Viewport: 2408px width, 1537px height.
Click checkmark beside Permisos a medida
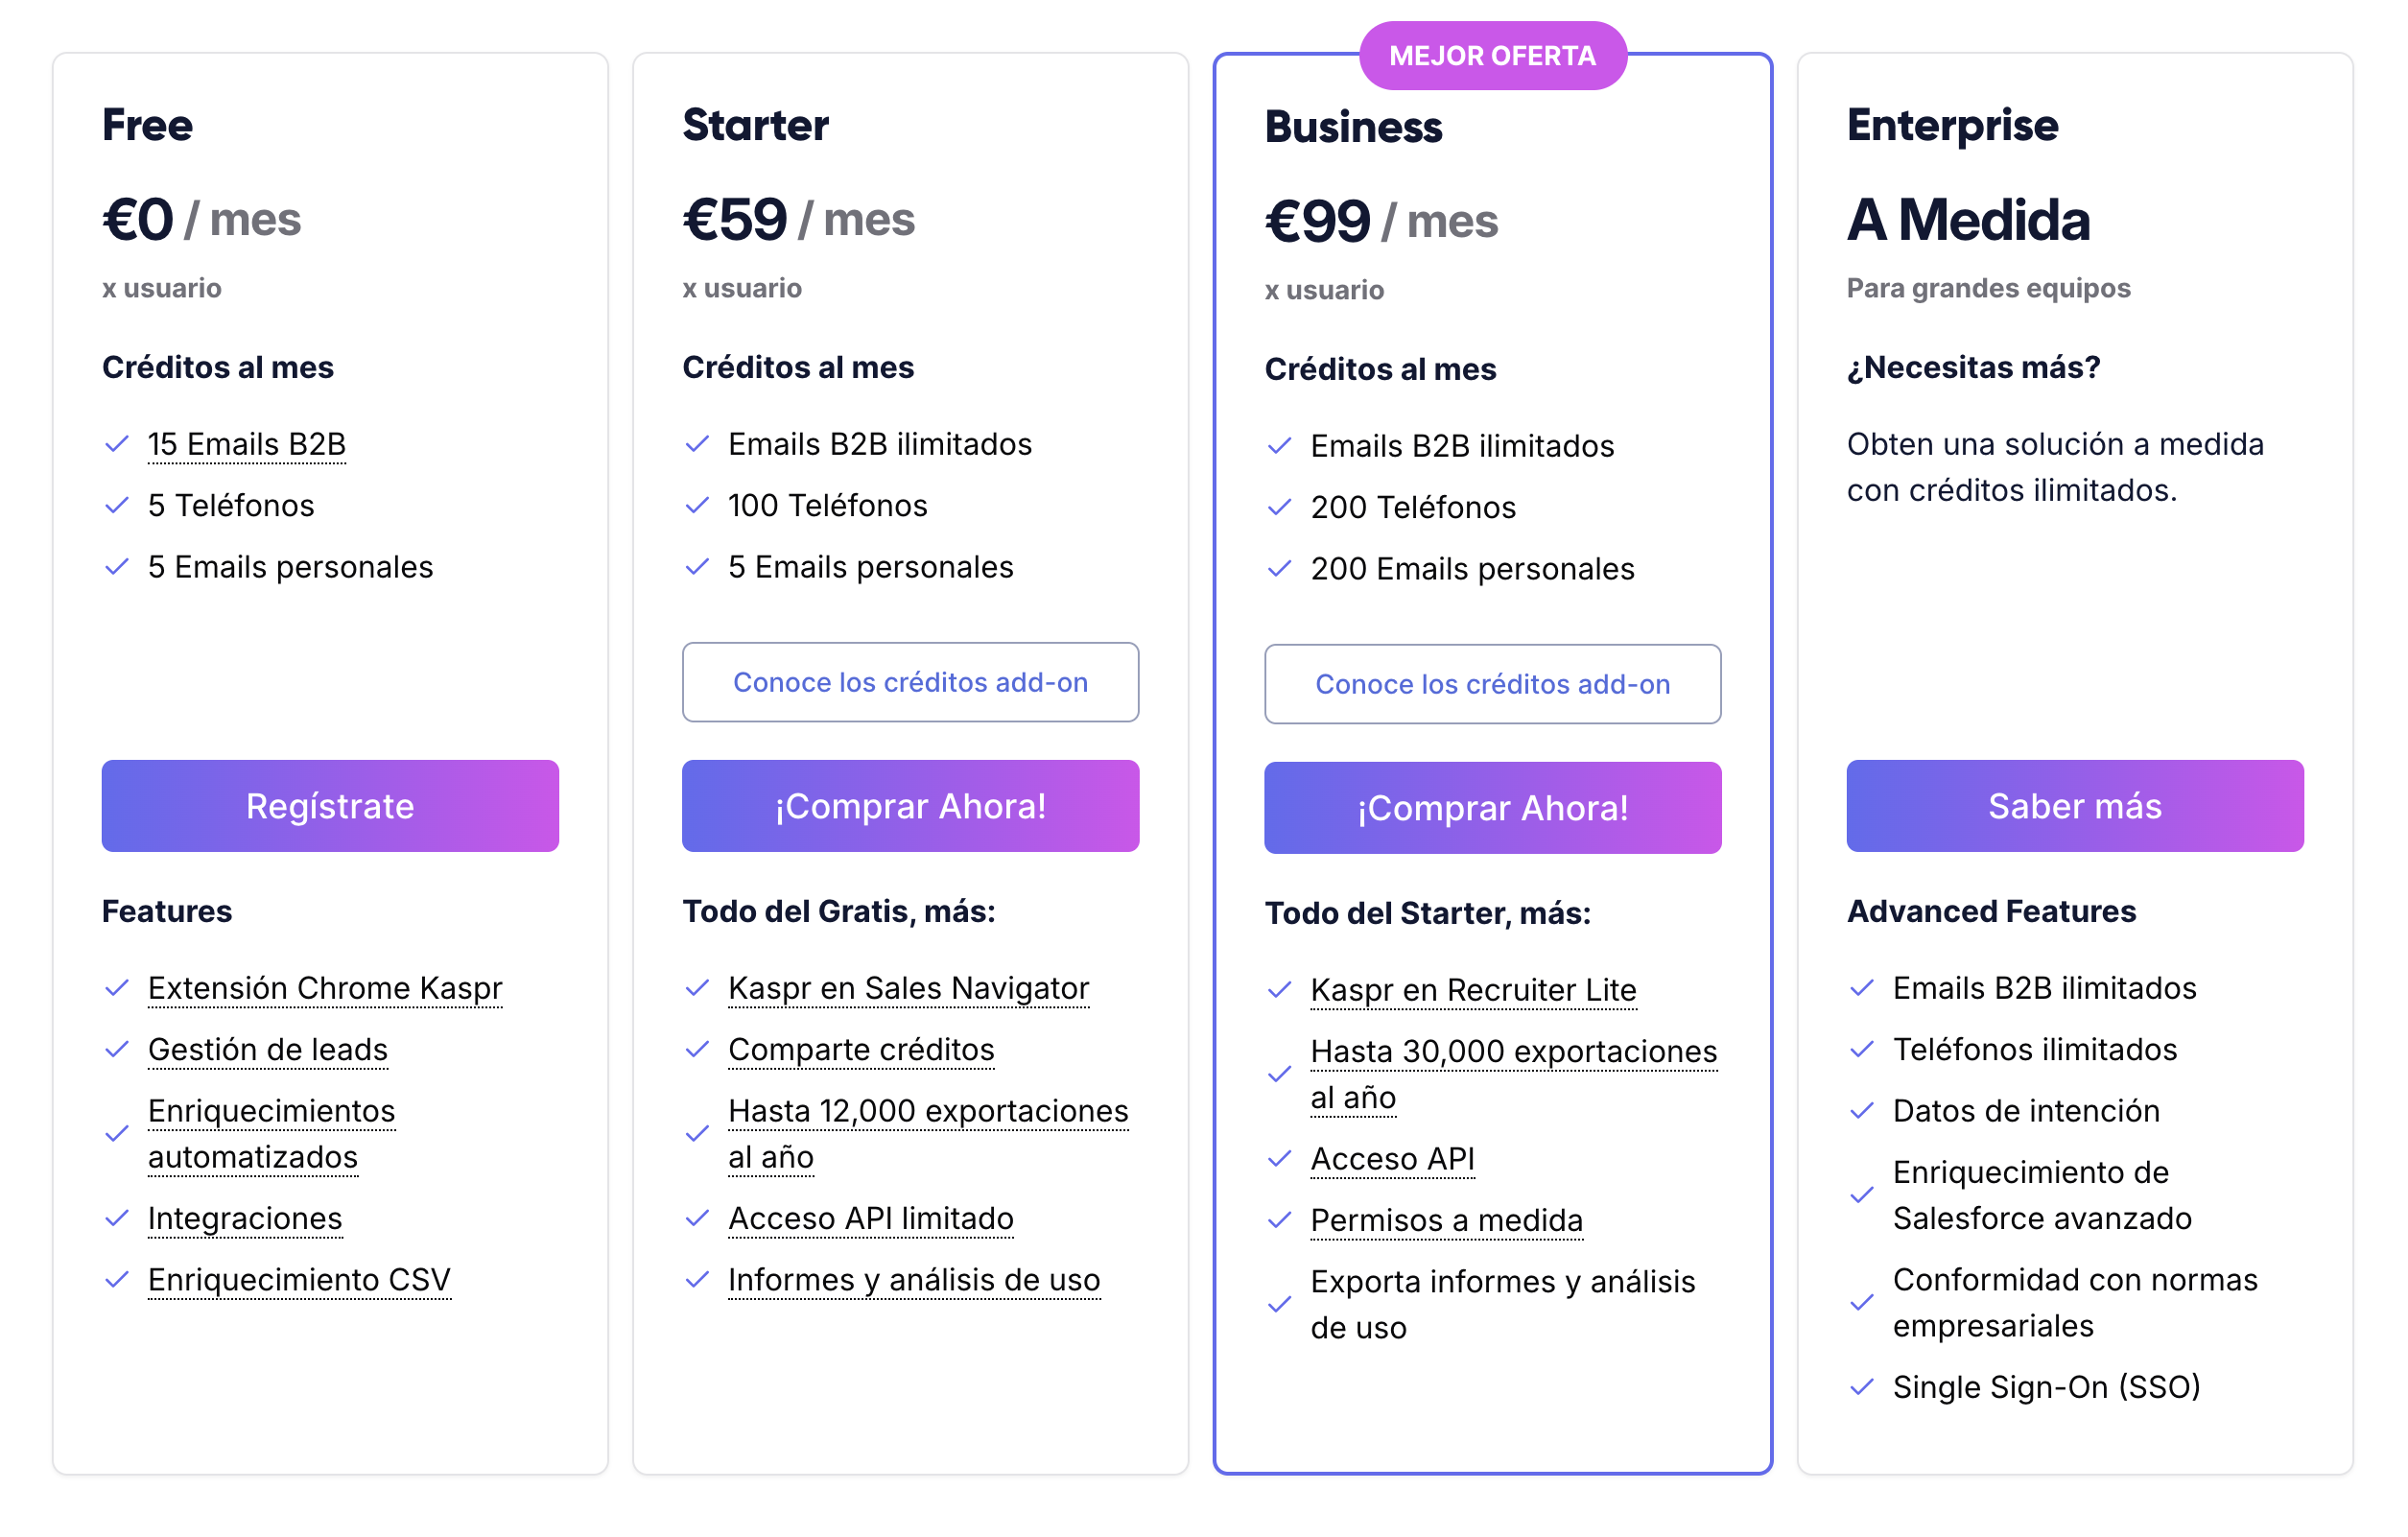point(1279,1220)
